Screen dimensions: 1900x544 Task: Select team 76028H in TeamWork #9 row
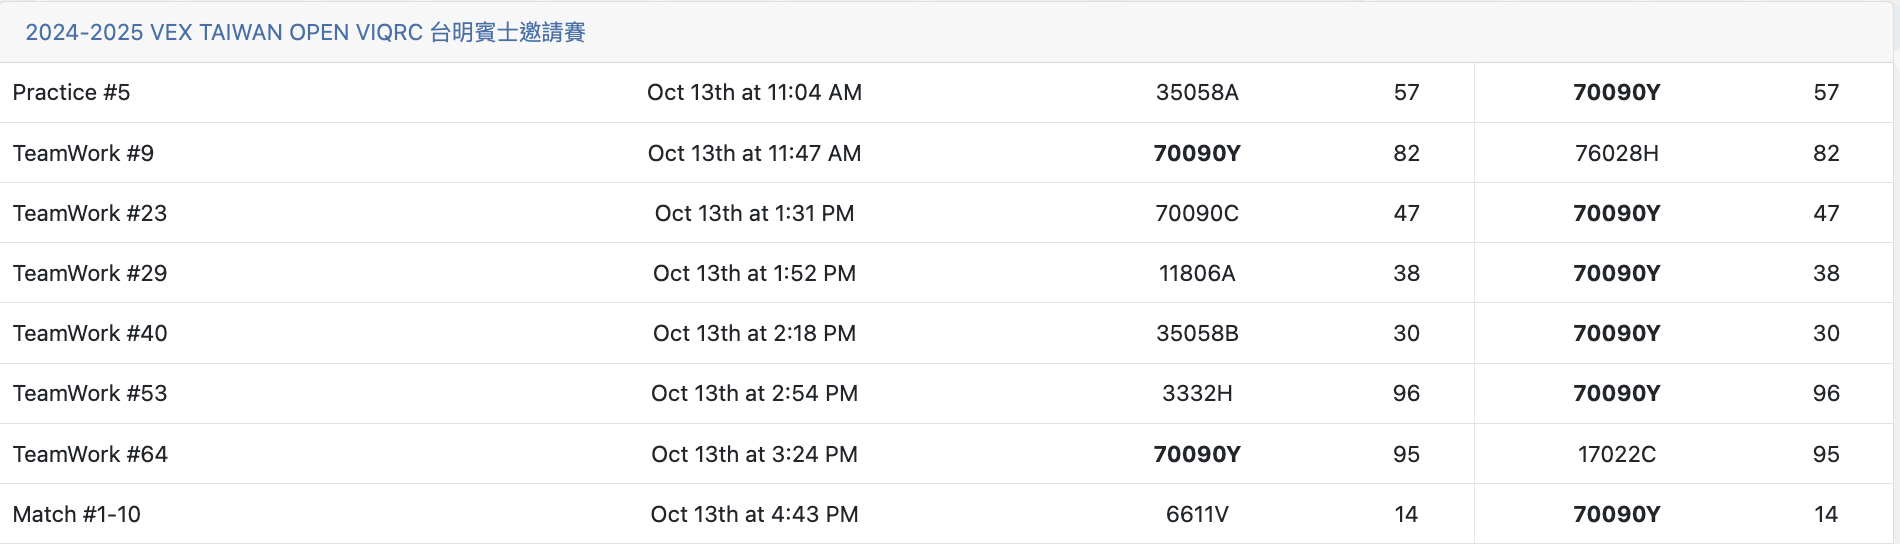pyautogui.click(x=1616, y=153)
